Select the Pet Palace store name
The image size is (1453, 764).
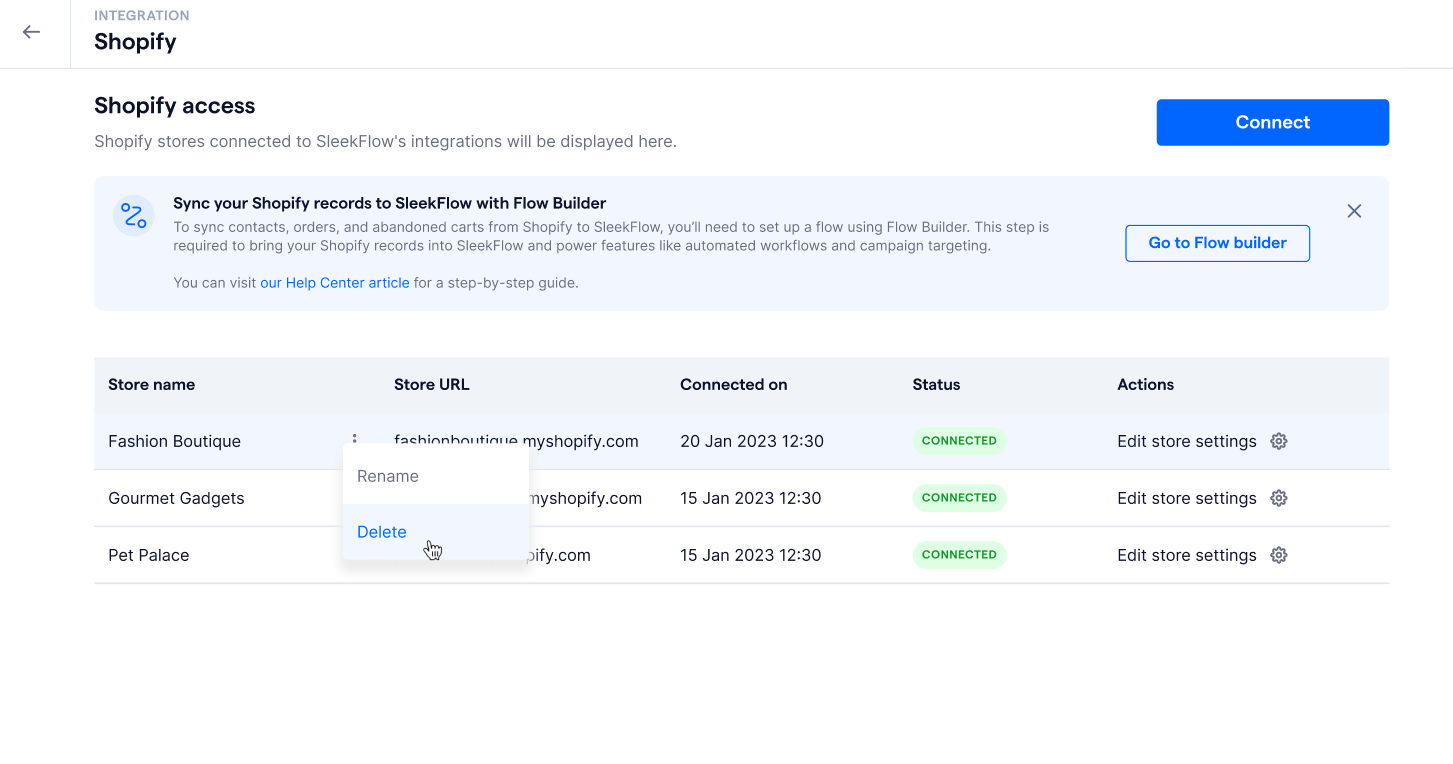tap(148, 555)
